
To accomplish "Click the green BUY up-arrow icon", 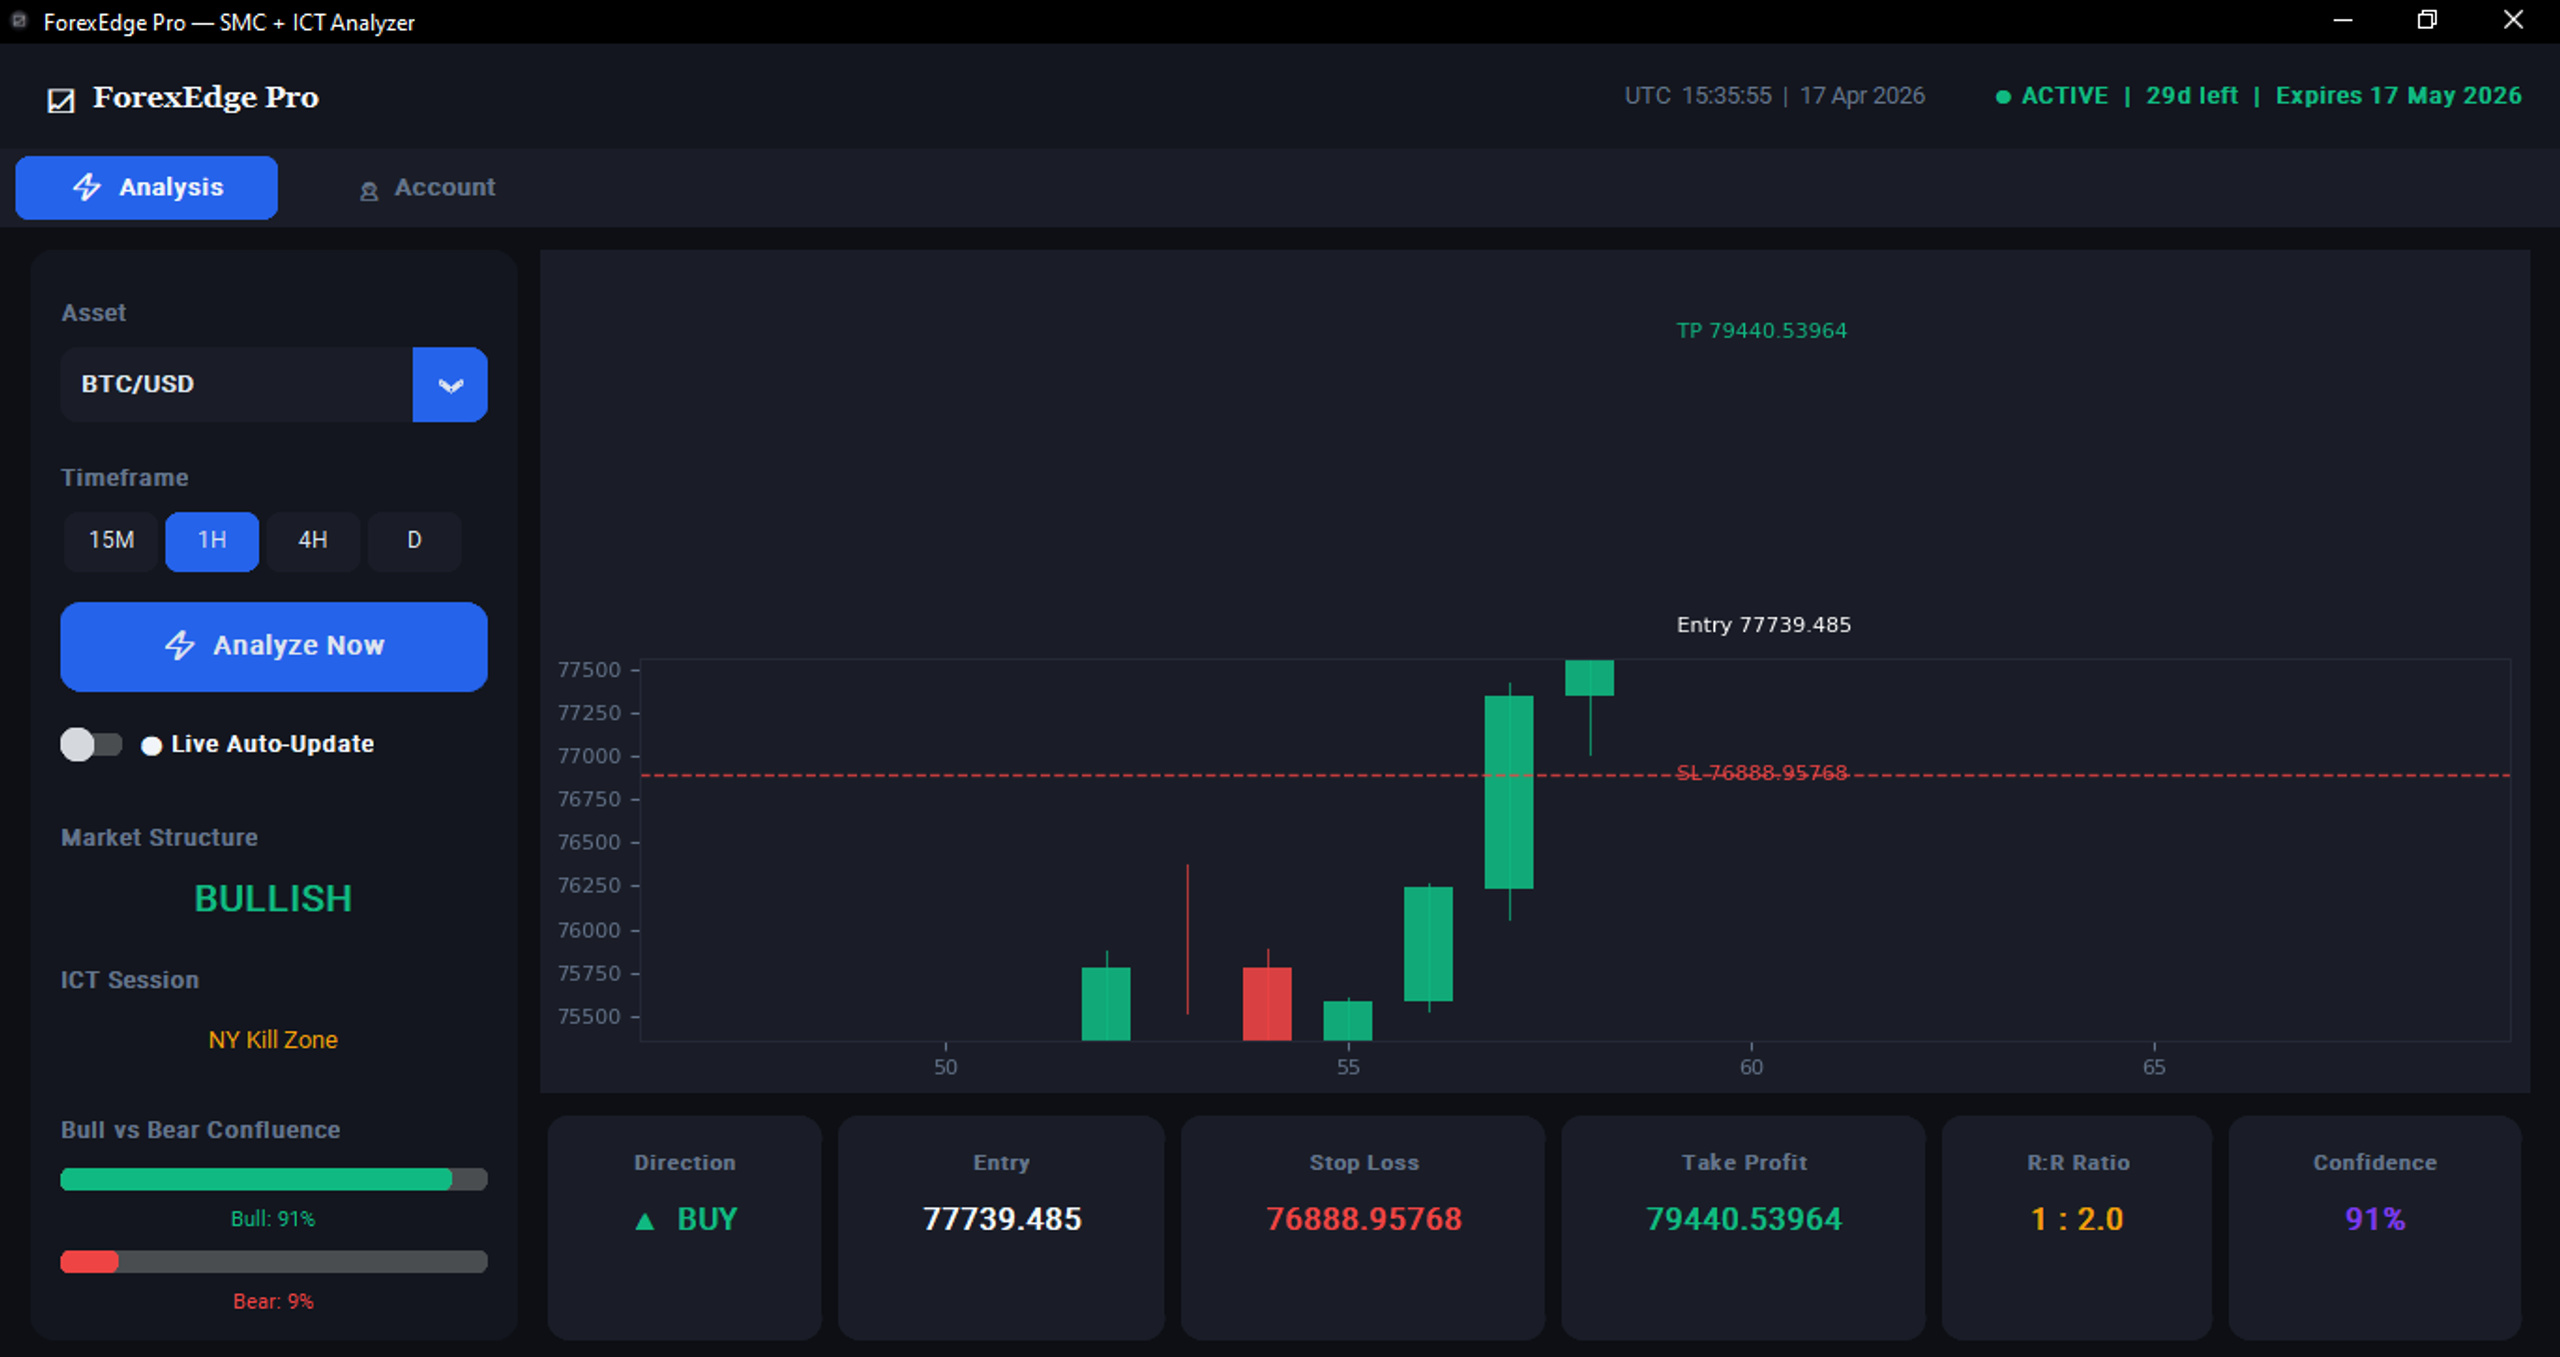I will [x=645, y=1220].
